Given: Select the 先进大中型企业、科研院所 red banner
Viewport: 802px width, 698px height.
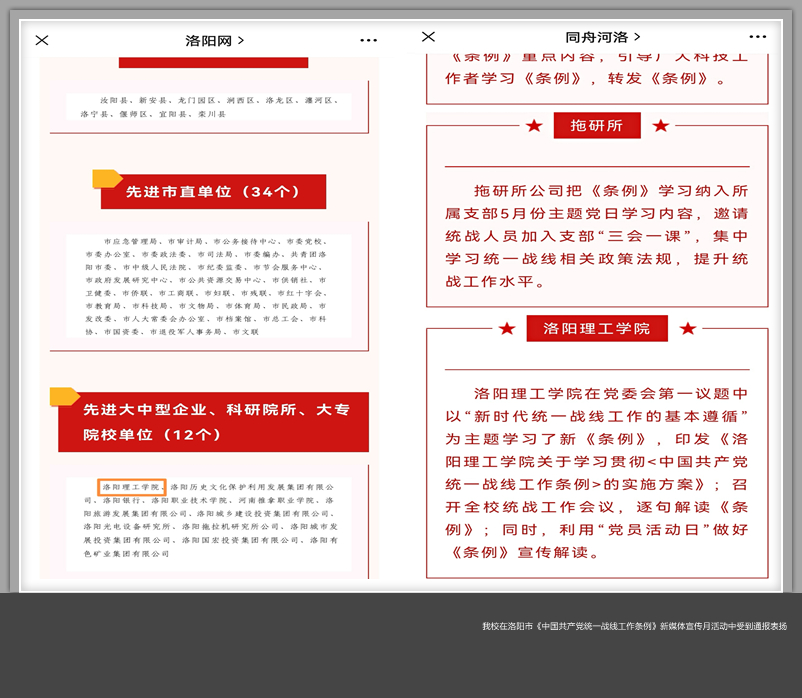Looking at the screenshot, I should [213, 422].
